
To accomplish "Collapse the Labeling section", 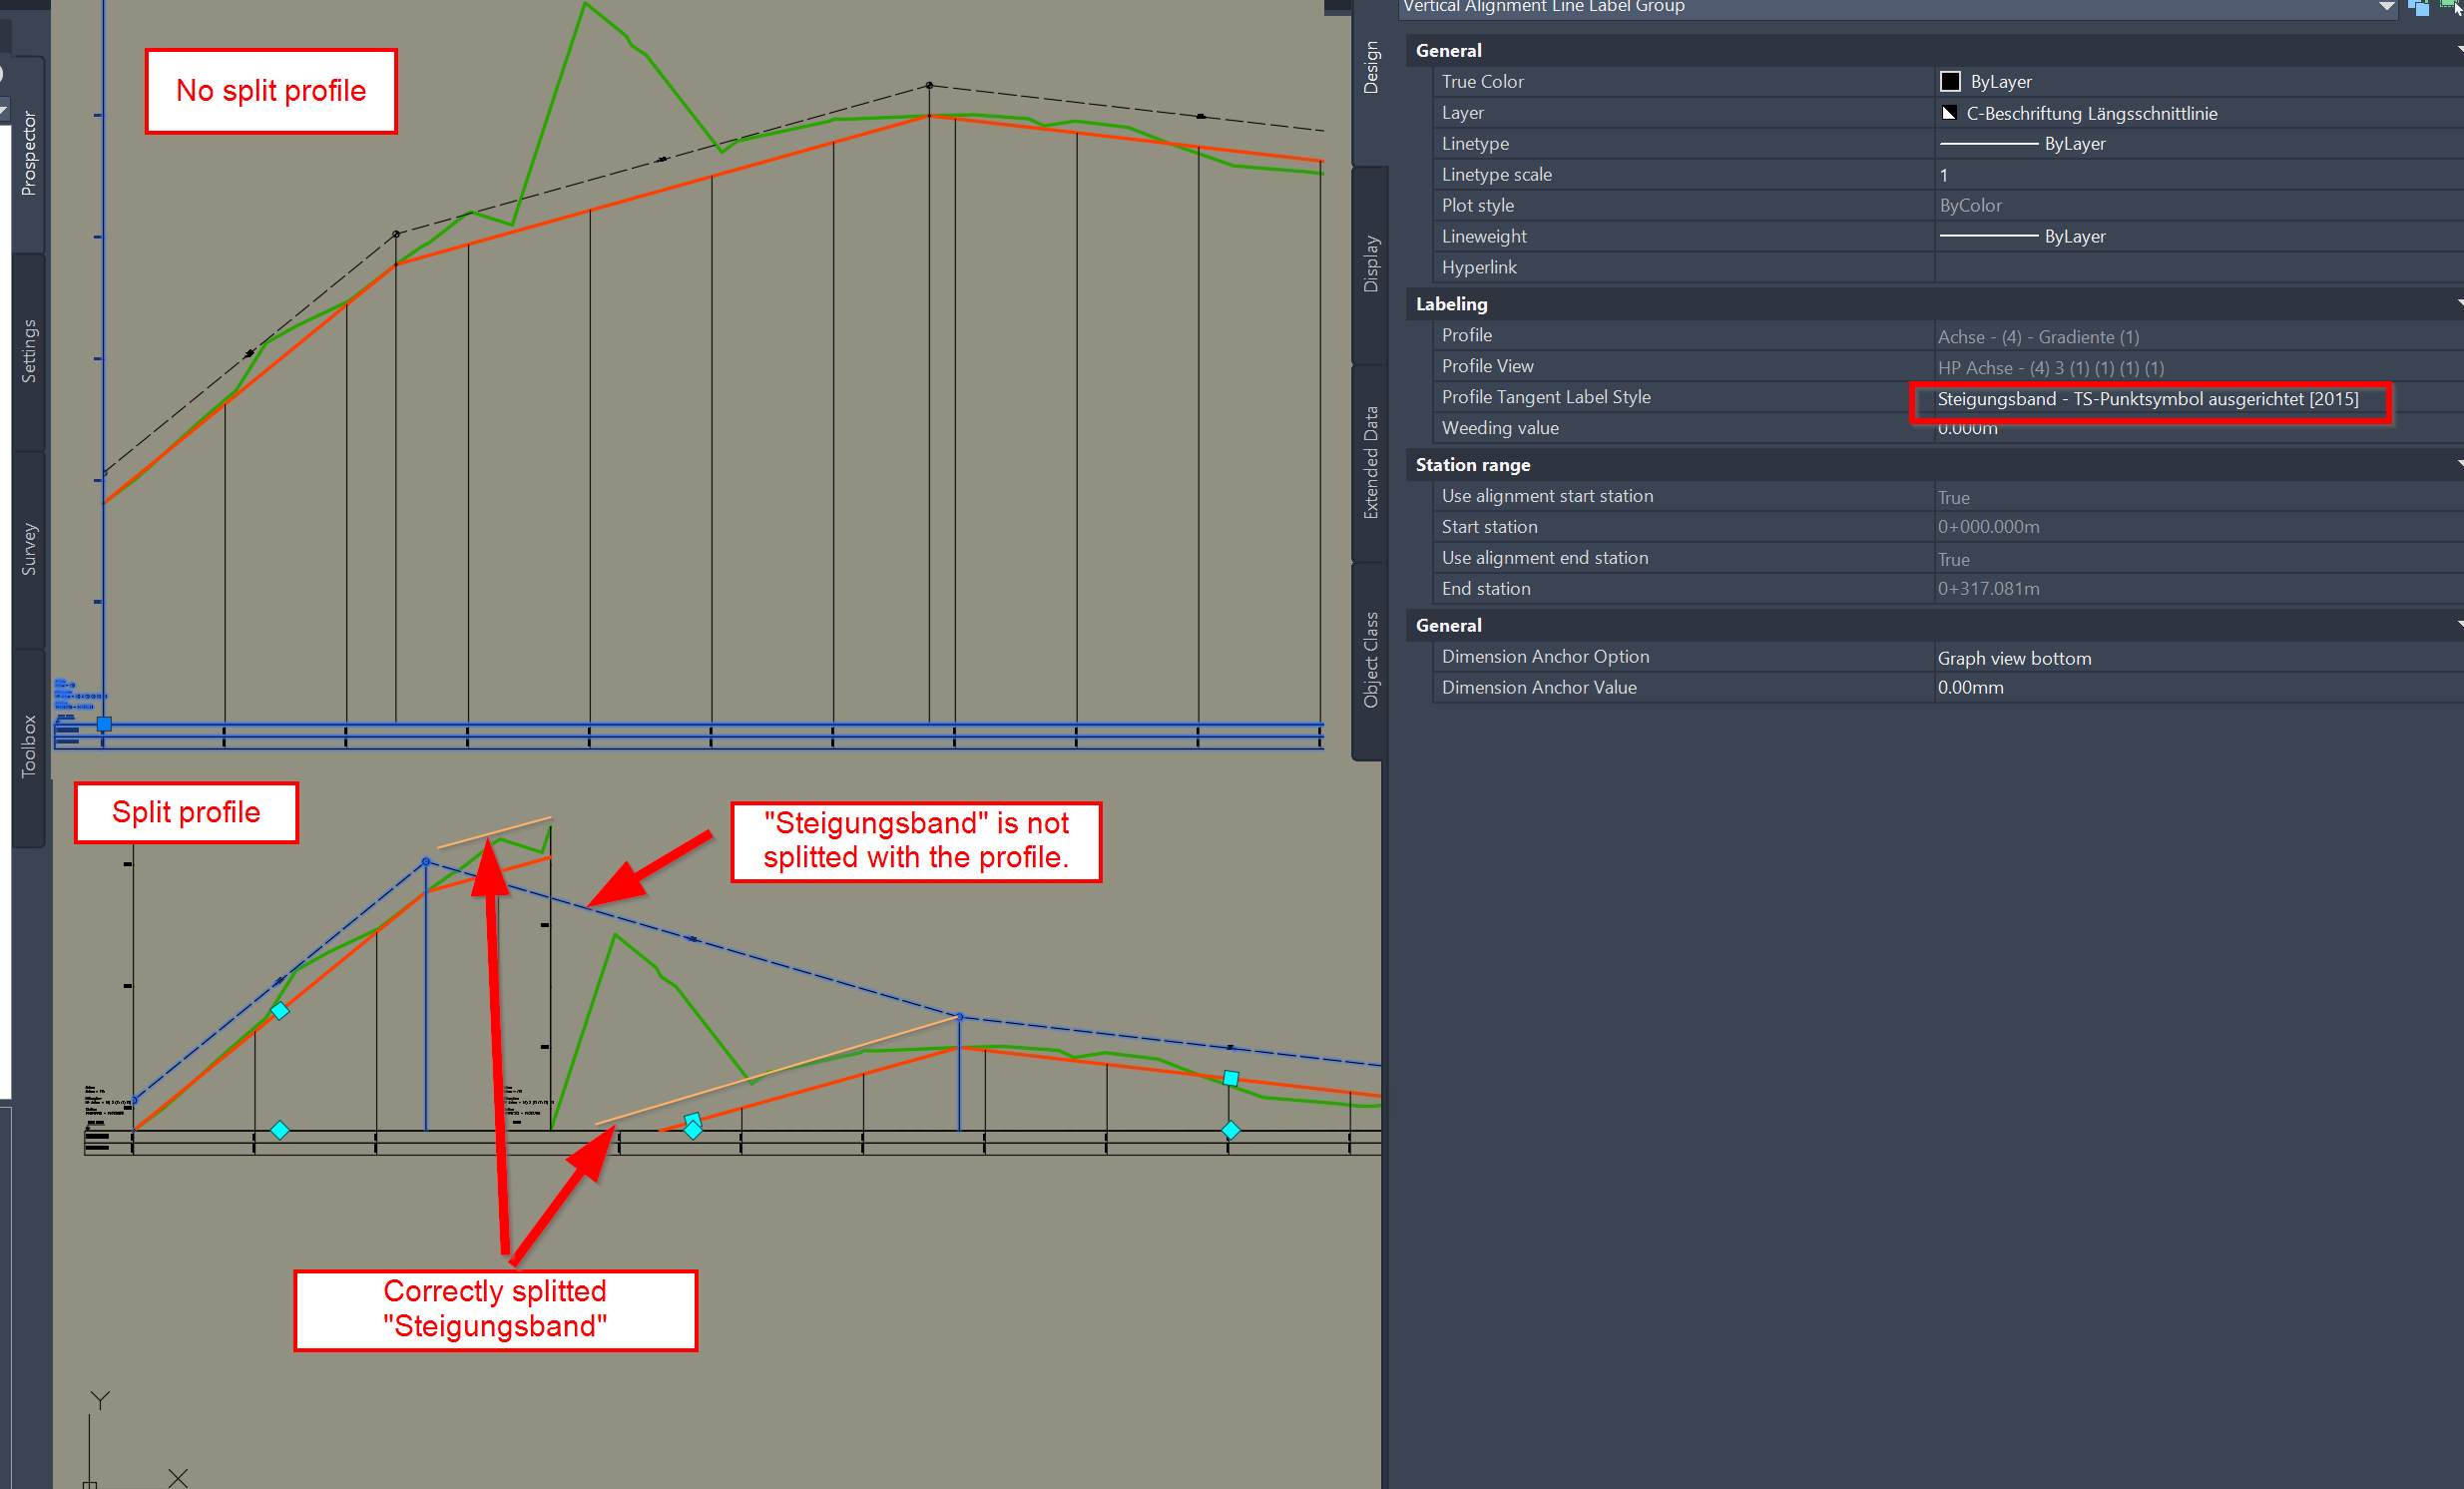I will click(x=2458, y=303).
